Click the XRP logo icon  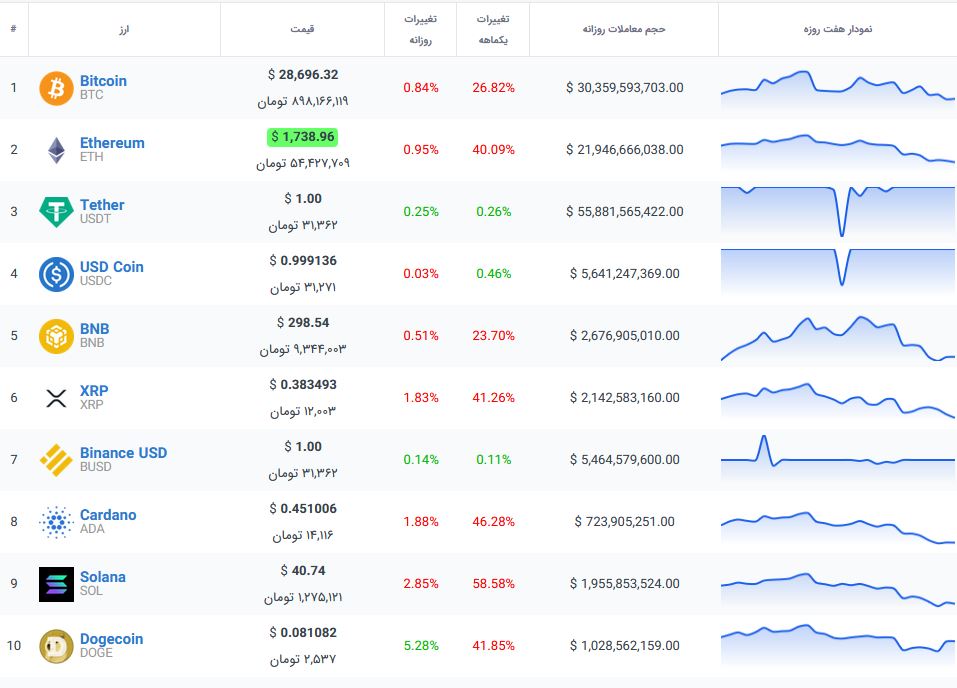pos(56,398)
